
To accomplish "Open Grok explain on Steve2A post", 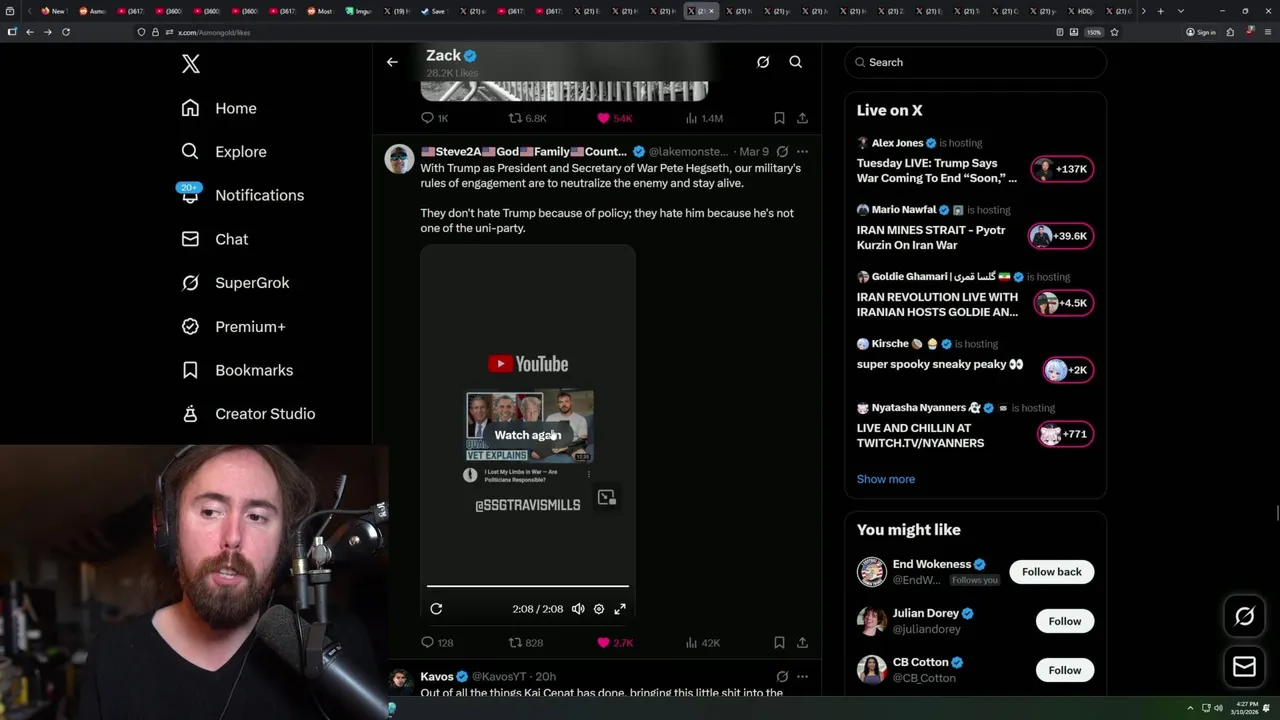I will tap(782, 152).
